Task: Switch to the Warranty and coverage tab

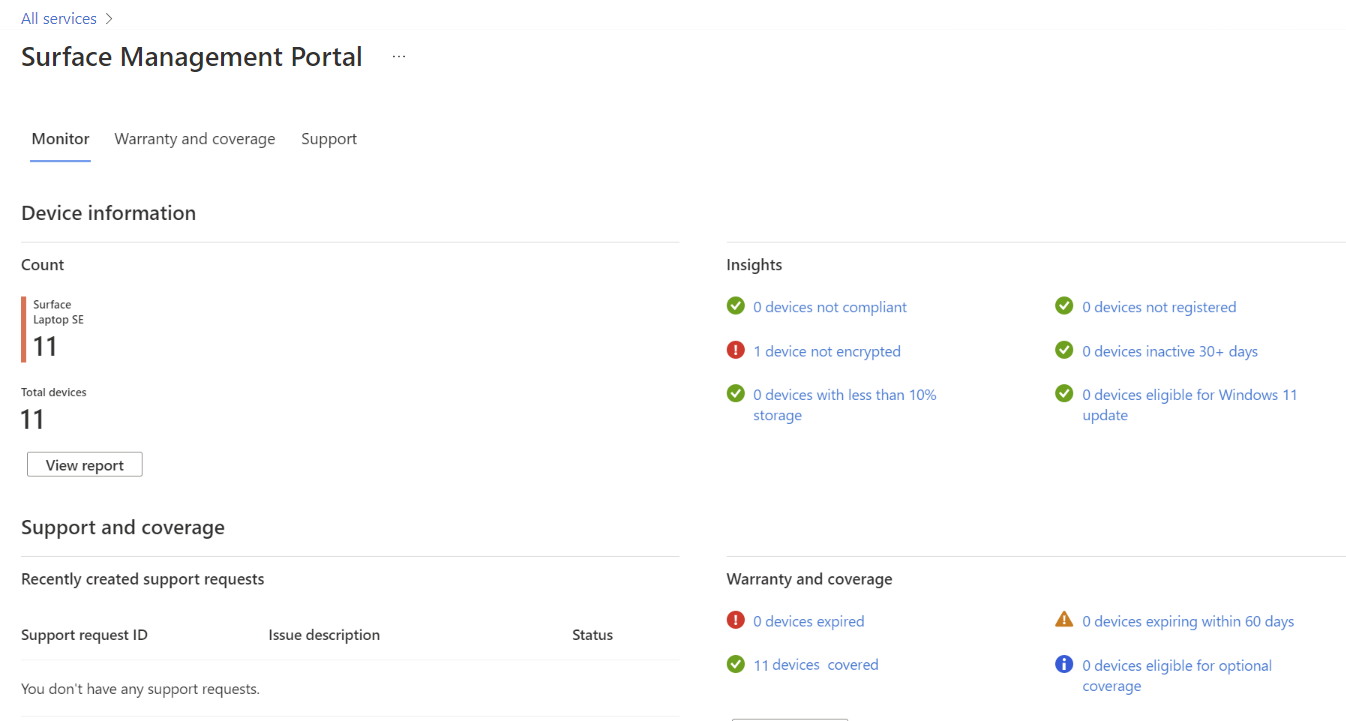Action: [x=195, y=139]
